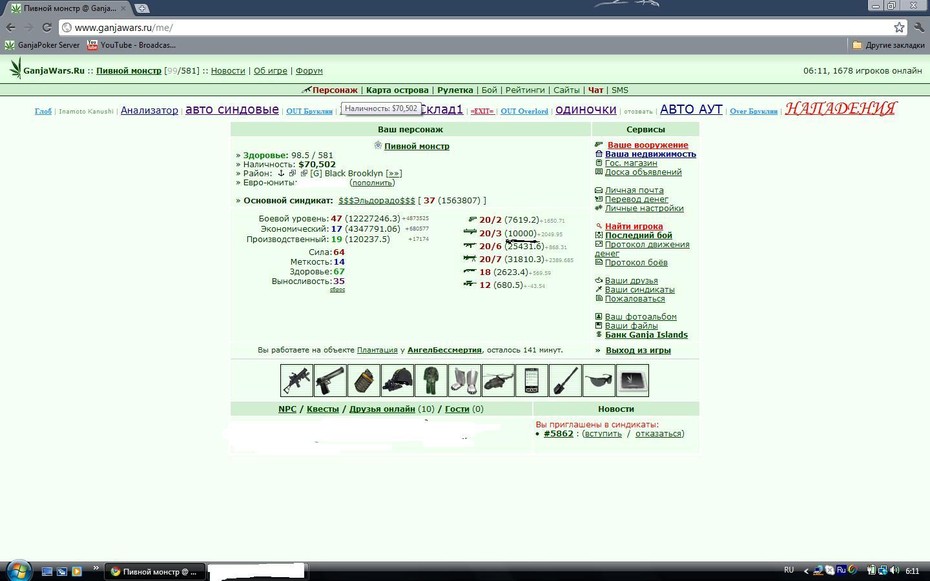Open the Форум header link
The height and width of the screenshot is (581, 930).
click(309, 71)
